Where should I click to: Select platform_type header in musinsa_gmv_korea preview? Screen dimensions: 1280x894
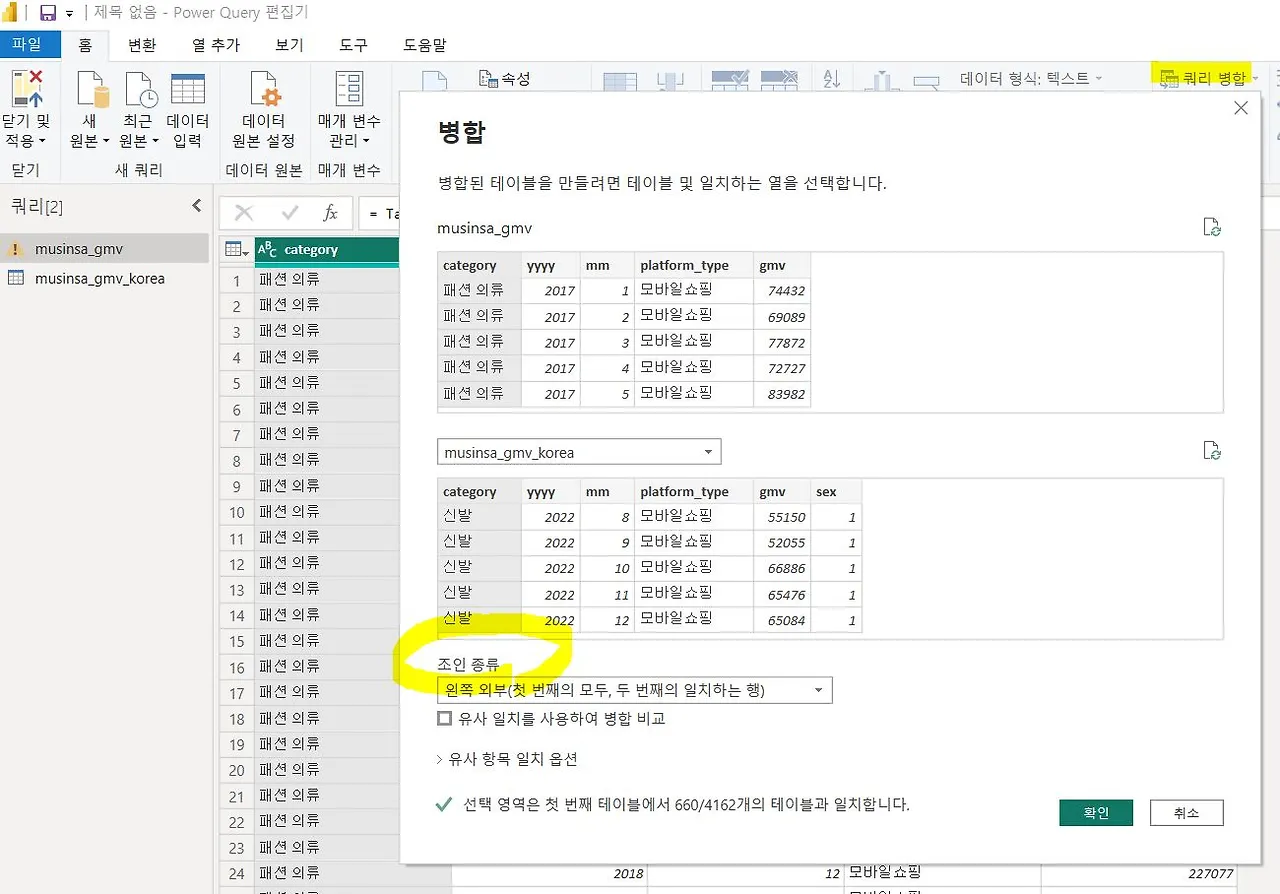click(694, 491)
